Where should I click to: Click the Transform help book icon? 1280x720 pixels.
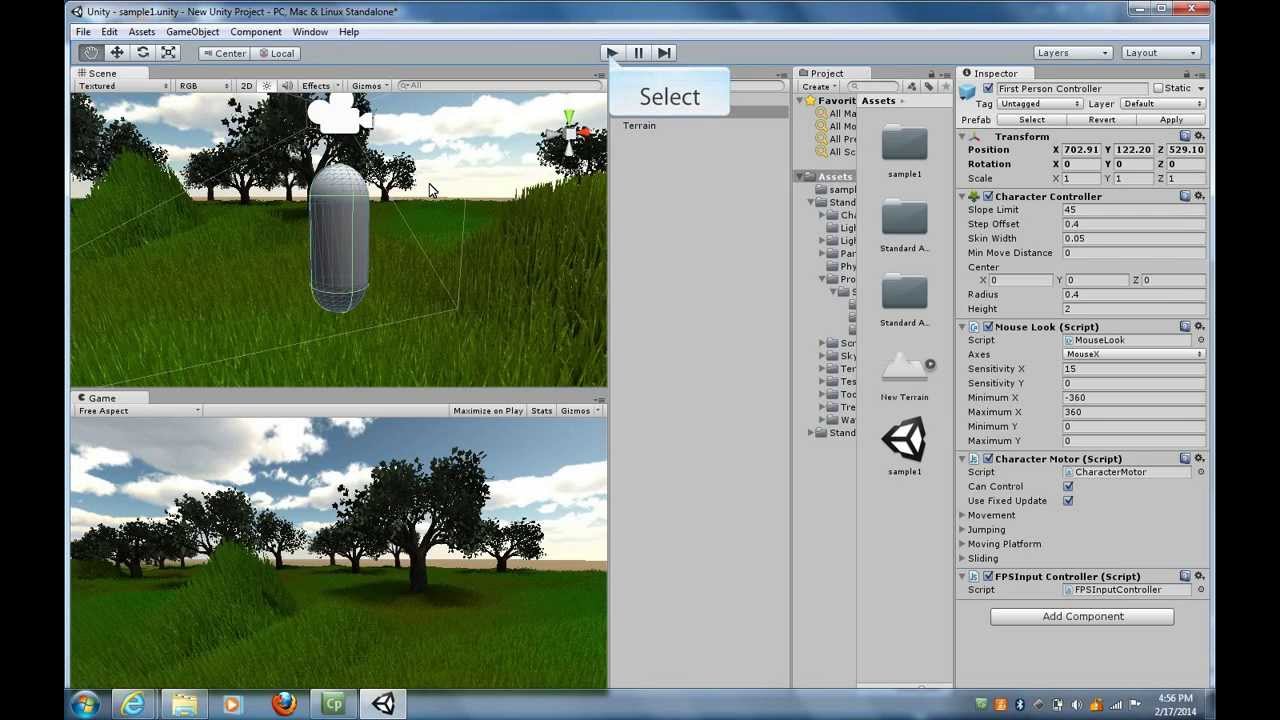click(x=1185, y=136)
